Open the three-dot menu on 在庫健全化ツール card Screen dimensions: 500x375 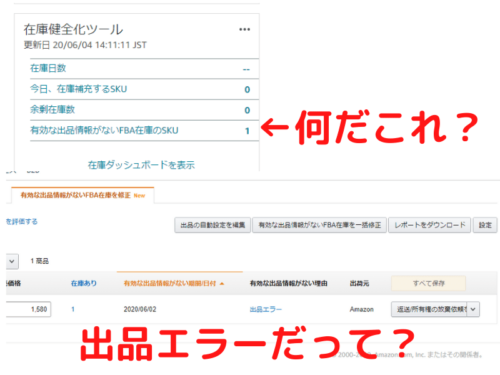244,29
